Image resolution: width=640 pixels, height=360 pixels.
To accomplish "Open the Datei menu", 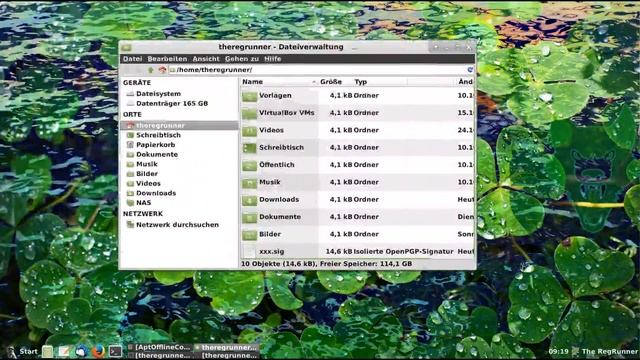I will tap(133, 59).
